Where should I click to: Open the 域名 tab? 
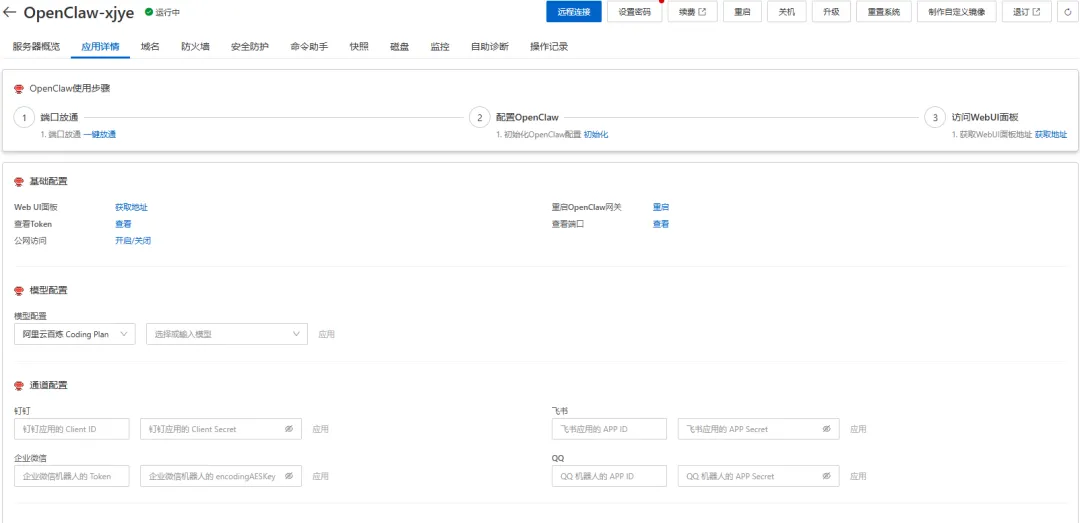[x=150, y=47]
